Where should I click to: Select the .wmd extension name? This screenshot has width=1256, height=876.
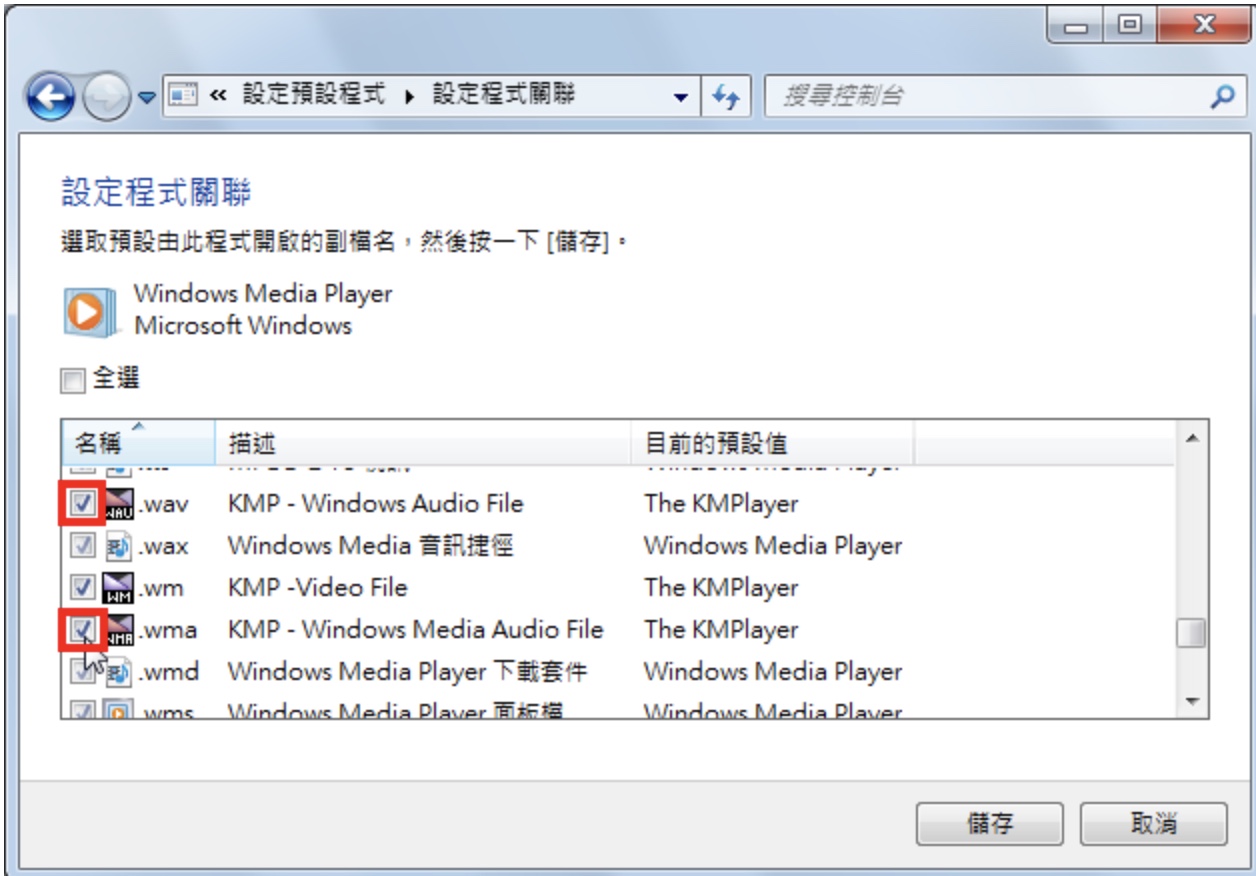click(169, 672)
